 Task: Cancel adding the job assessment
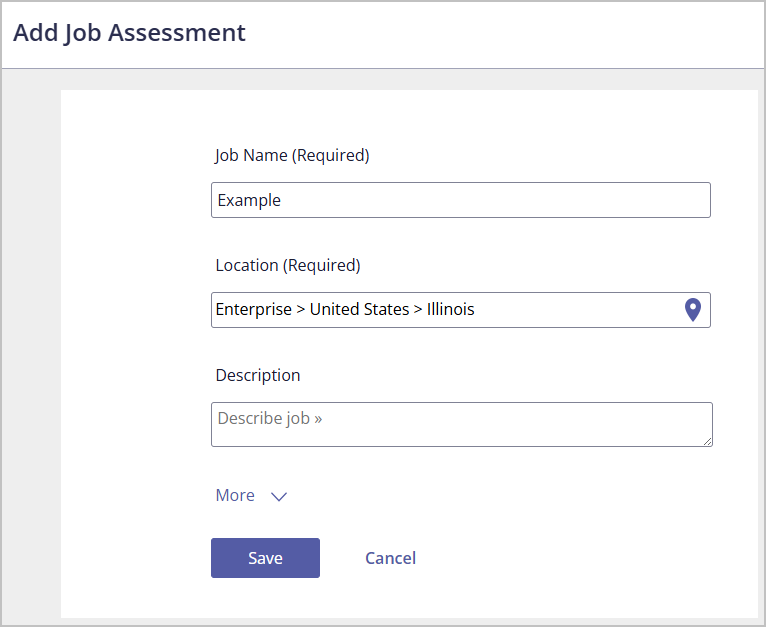coord(390,558)
